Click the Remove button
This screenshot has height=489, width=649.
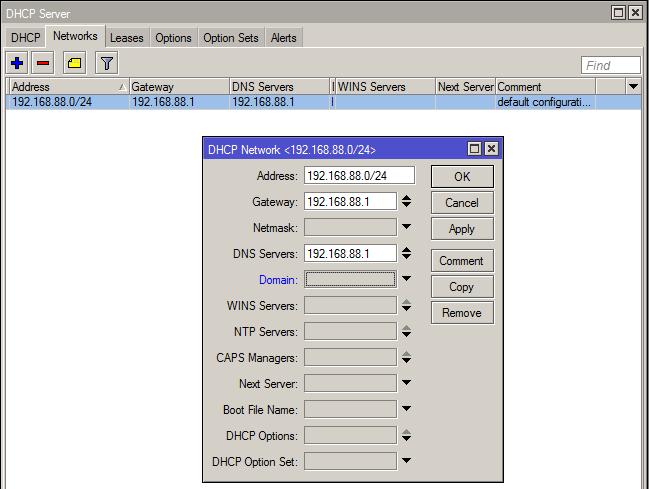coord(462,313)
